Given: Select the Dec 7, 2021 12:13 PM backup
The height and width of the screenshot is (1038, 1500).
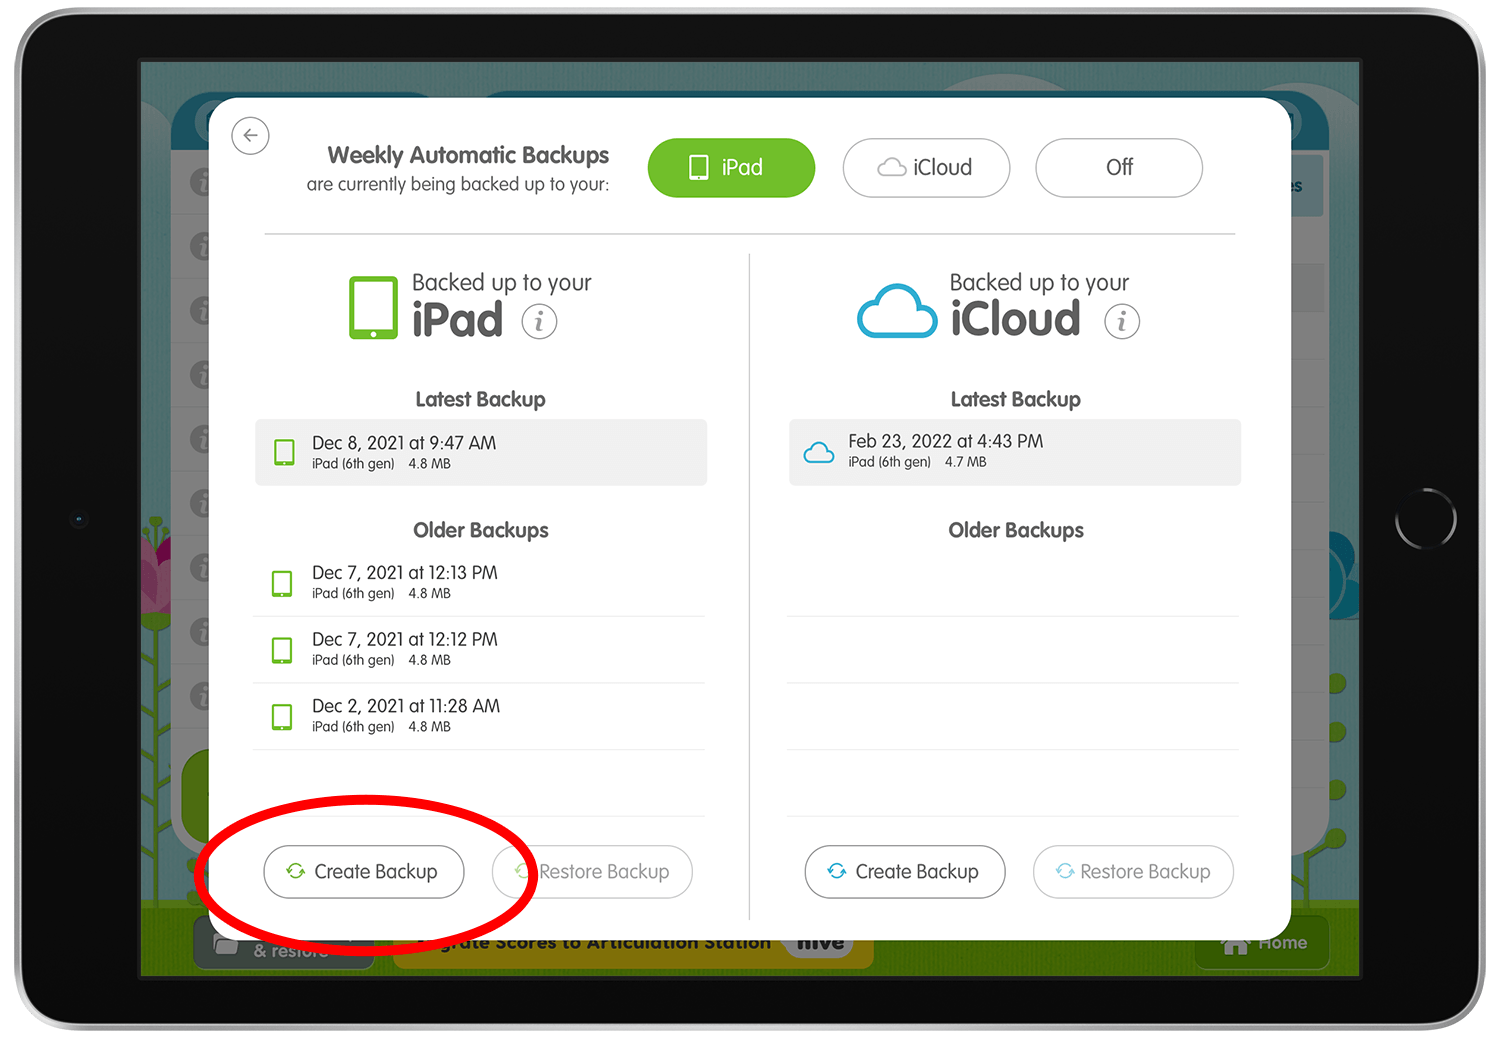Looking at the screenshot, I should [480, 583].
